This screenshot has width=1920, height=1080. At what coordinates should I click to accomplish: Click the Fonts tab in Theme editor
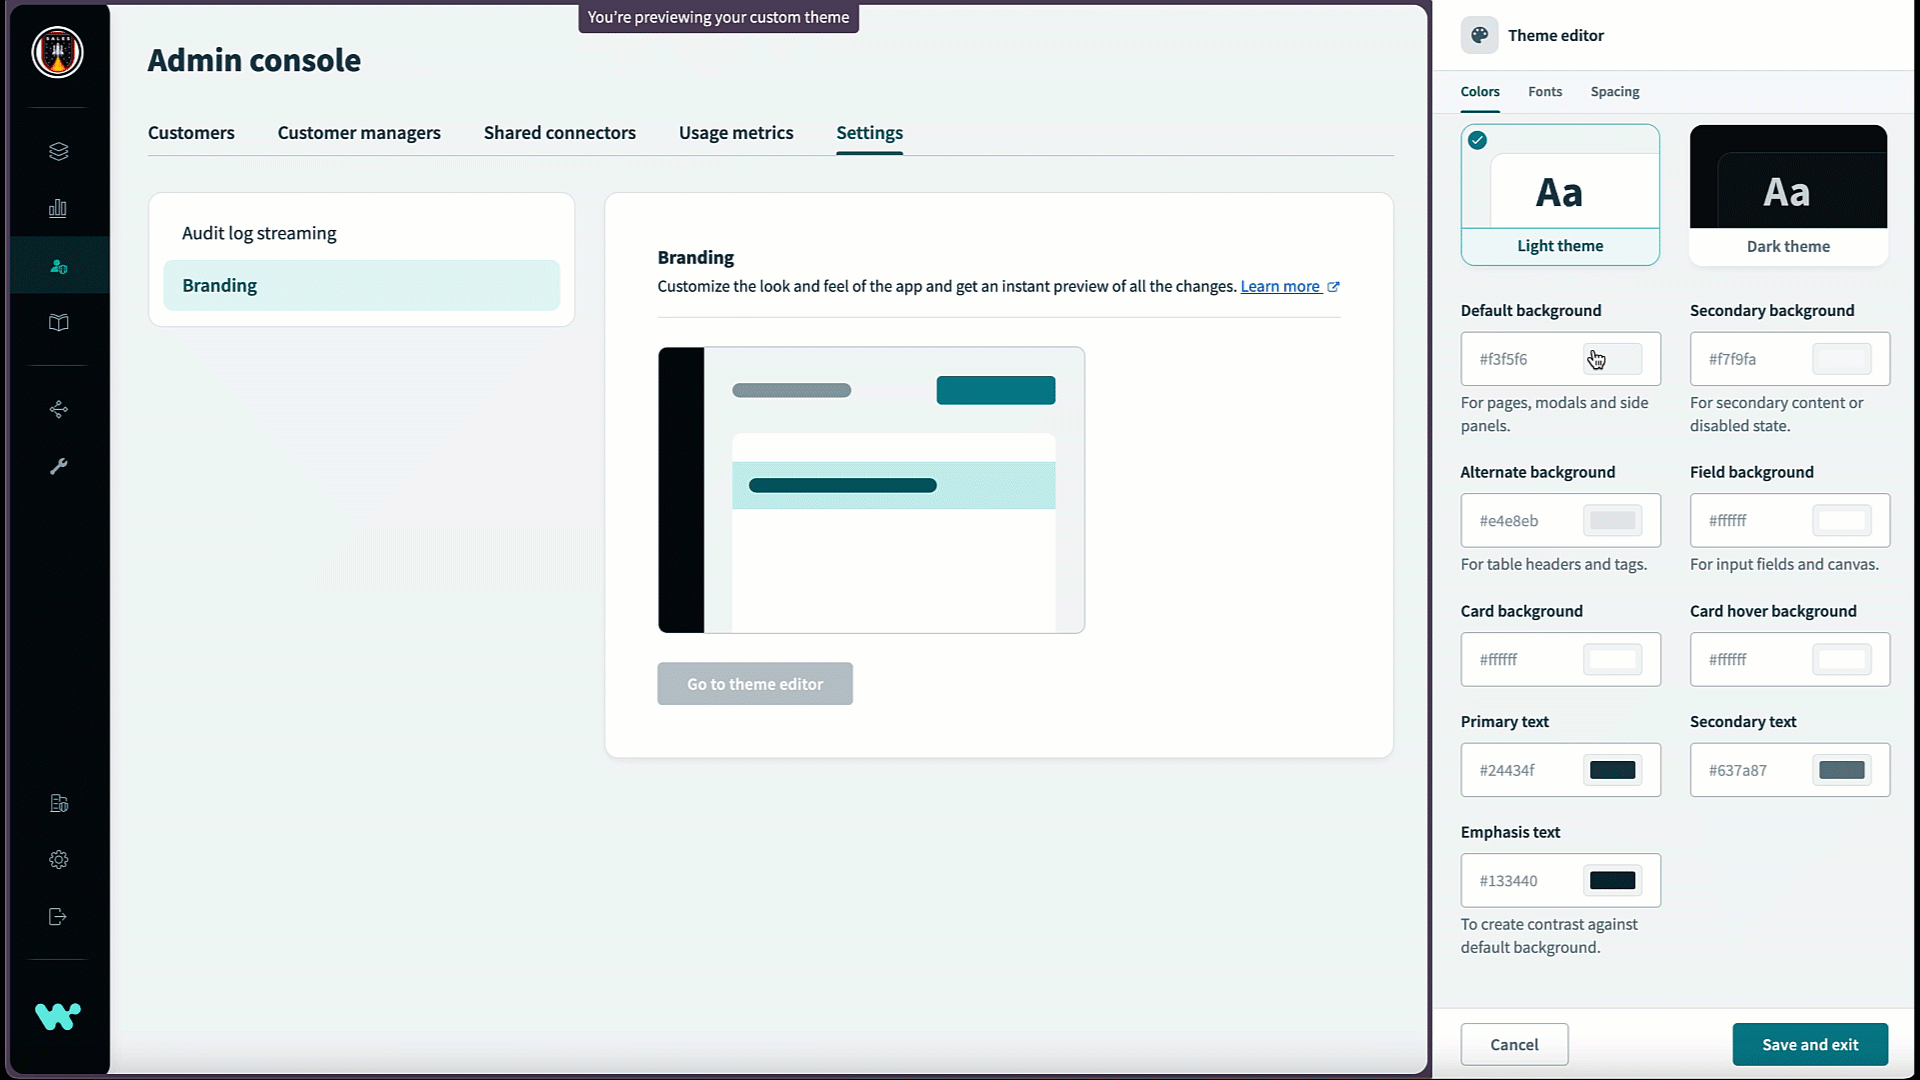click(1545, 91)
